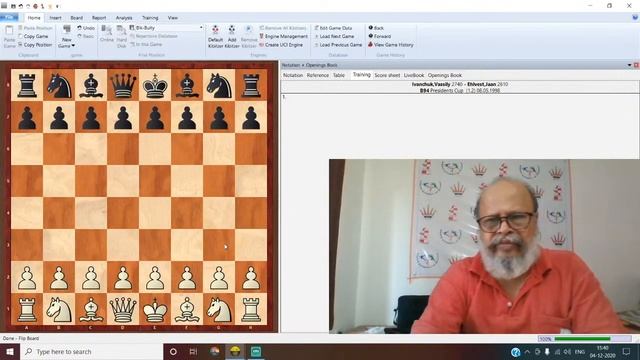The height and width of the screenshot is (360, 640).
Task: Click the white bishop on f1
Action: click(x=187, y=309)
